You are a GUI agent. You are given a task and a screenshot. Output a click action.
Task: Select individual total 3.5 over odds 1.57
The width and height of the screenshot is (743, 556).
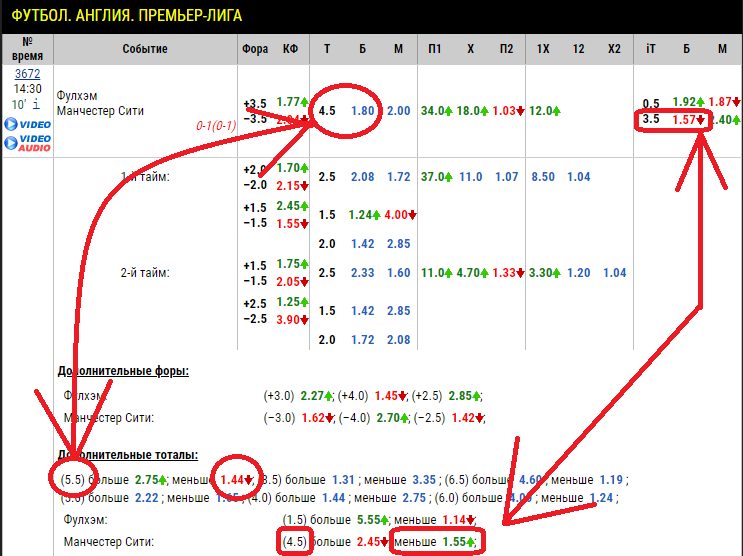[684, 120]
